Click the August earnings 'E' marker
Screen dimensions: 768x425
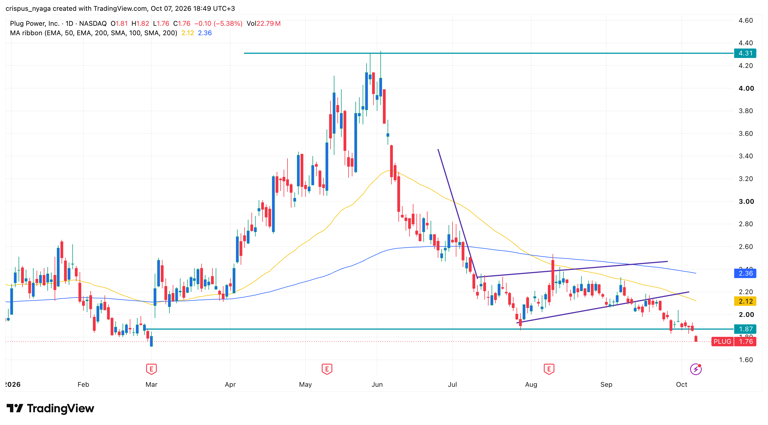(x=549, y=369)
